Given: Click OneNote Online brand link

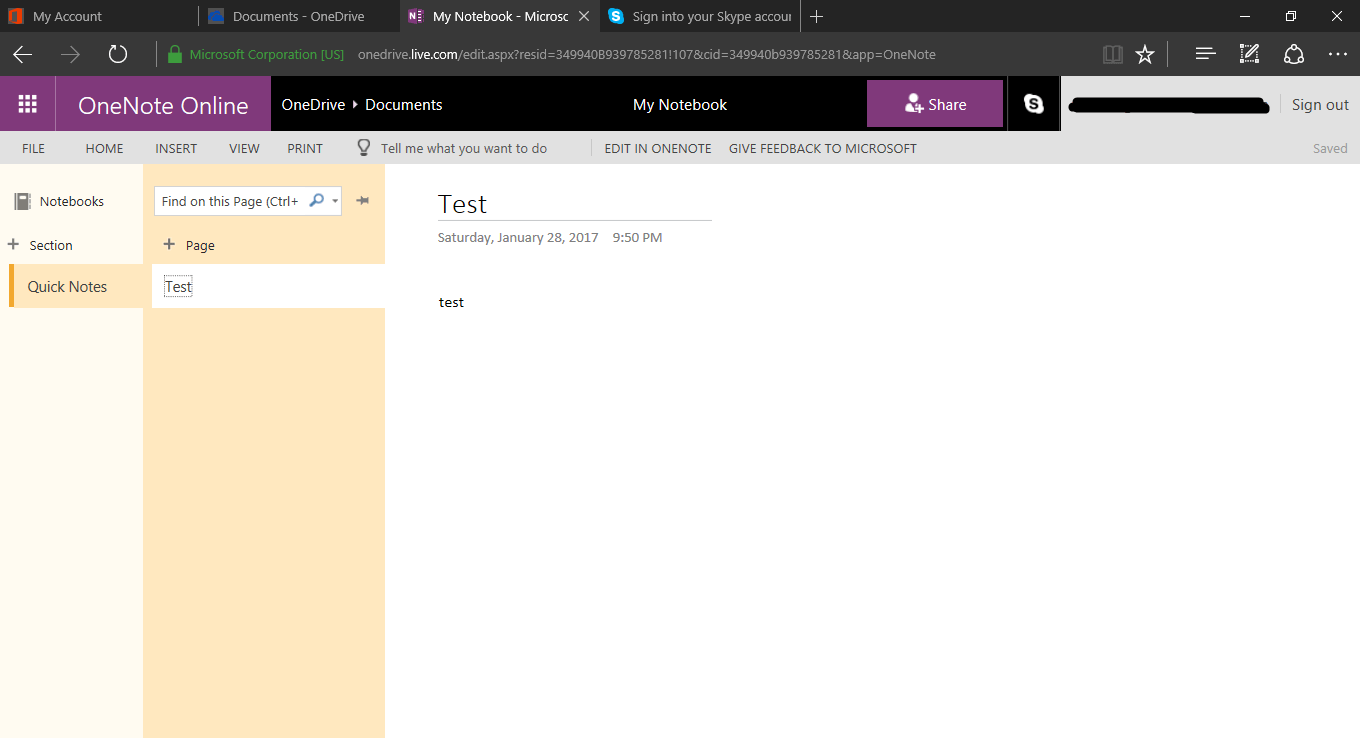Looking at the screenshot, I should coord(163,105).
